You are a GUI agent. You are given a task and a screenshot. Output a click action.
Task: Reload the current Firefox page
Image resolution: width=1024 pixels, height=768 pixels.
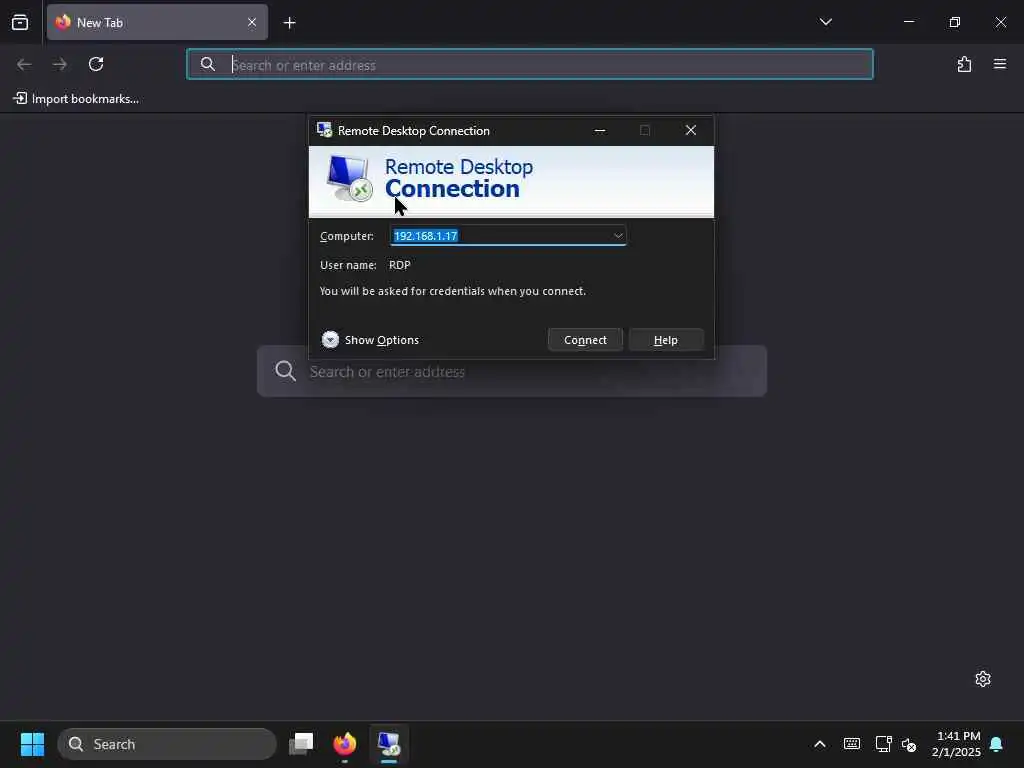coord(96,64)
